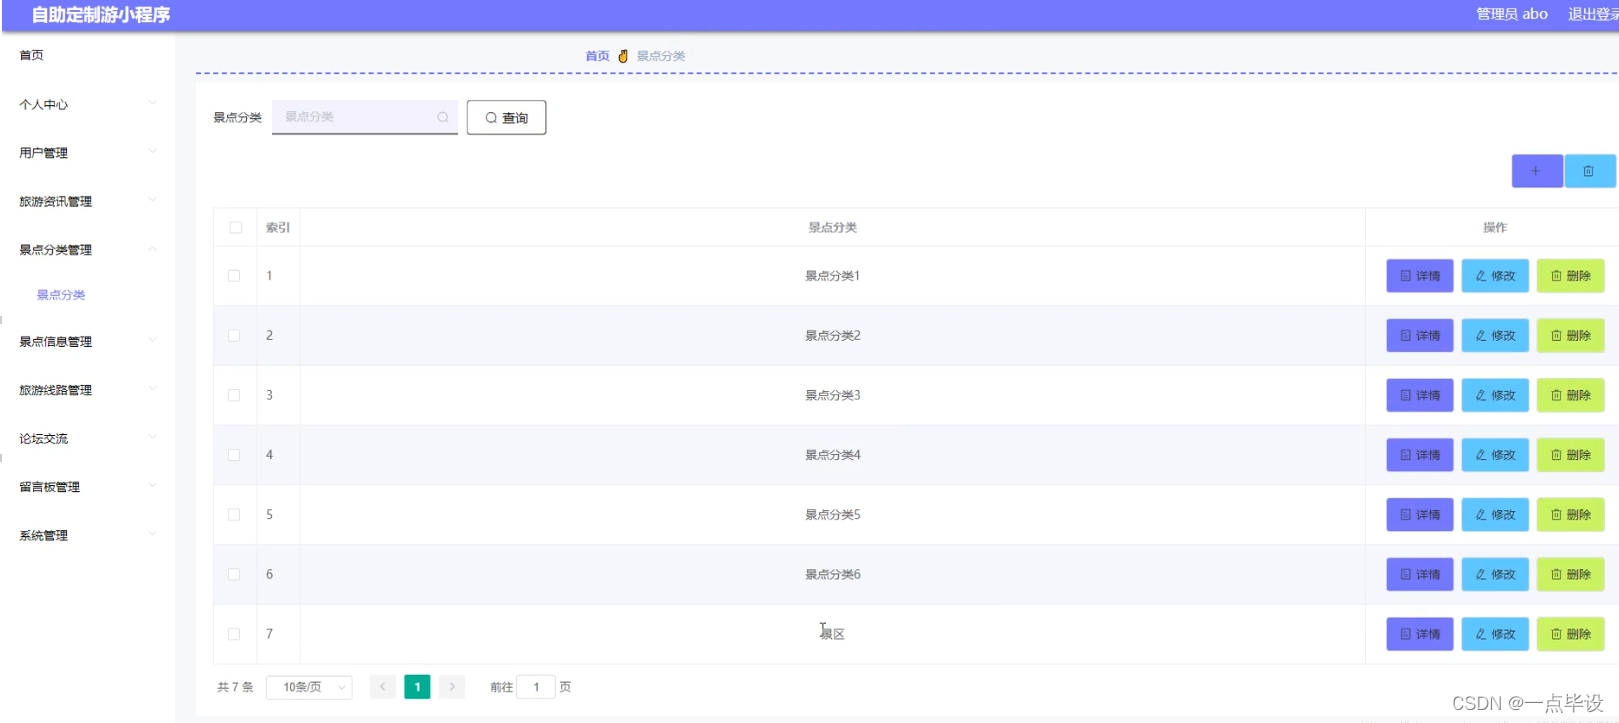Click 修改 for 景点分类5 row
Image resolution: width=1619 pixels, height=723 pixels.
pyautogui.click(x=1495, y=515)
